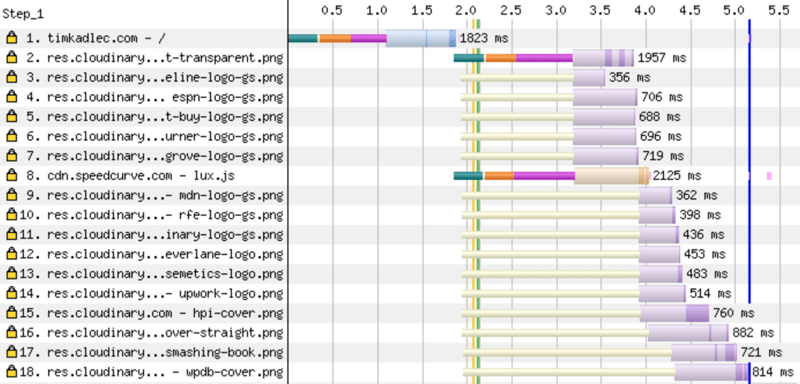The width and height of the screenshot is (800, 384).
Task: Click the blue download segment of timkadlec.com bar
Action: [x=420, y=38]
